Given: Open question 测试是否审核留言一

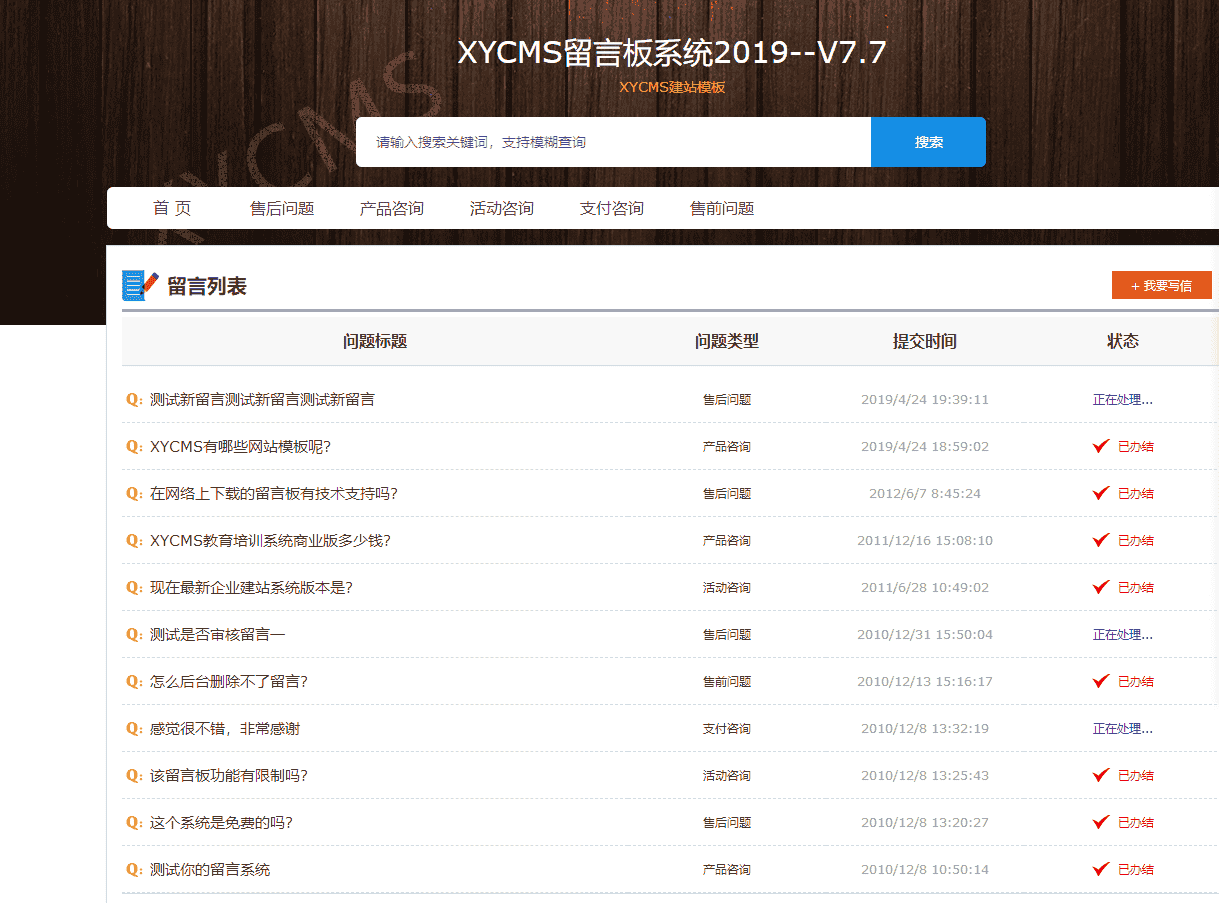Looking at the screenshot, I should point(218,635).
